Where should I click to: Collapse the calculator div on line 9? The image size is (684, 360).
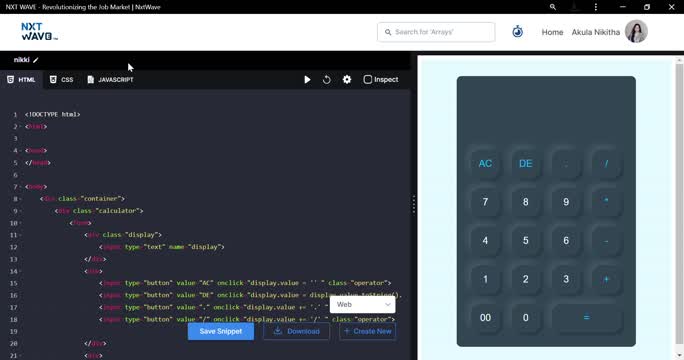(x=20, y=211)
